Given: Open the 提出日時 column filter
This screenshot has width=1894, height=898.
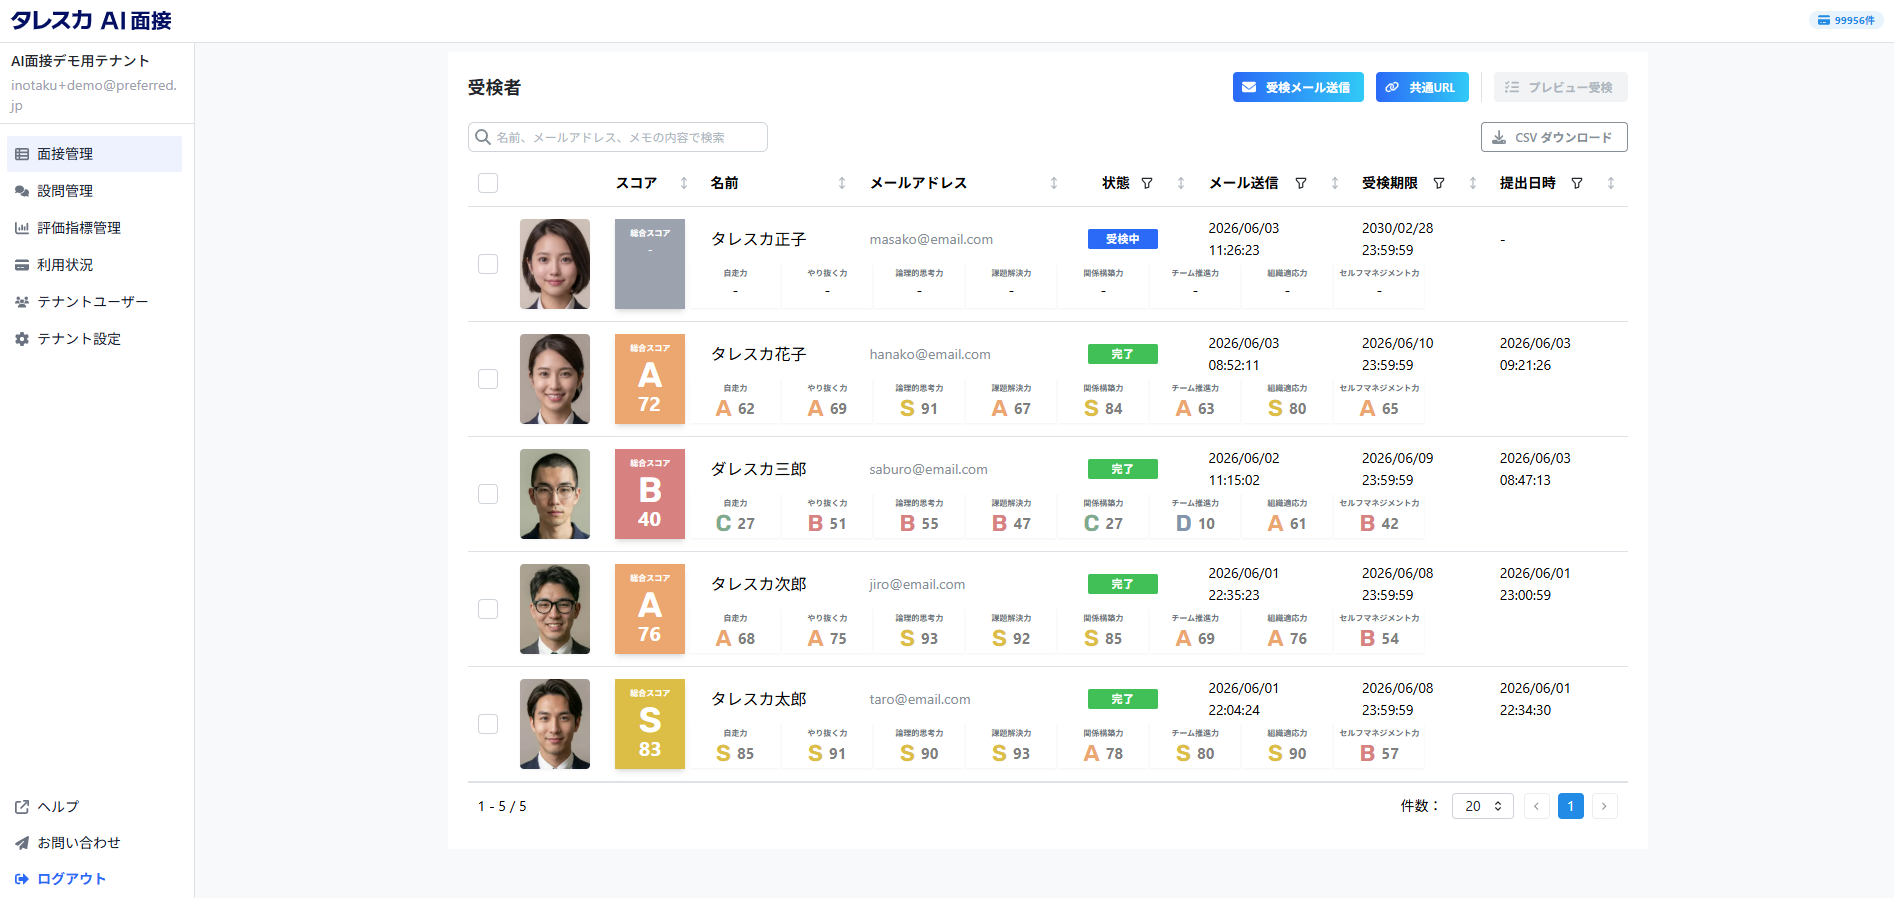Looking at the screenshot, I should [1577, 183].
